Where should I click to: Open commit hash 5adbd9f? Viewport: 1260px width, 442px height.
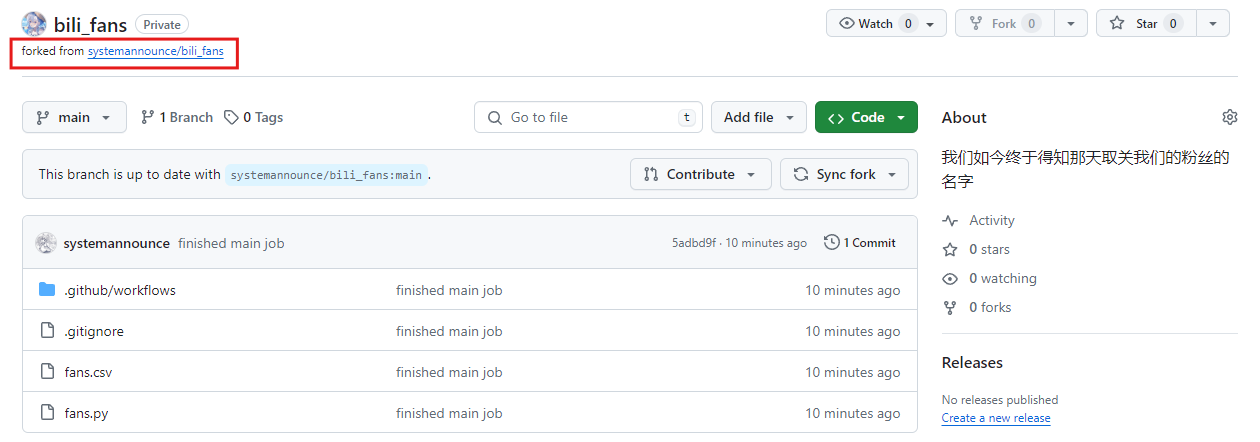(x=694, y=243)
